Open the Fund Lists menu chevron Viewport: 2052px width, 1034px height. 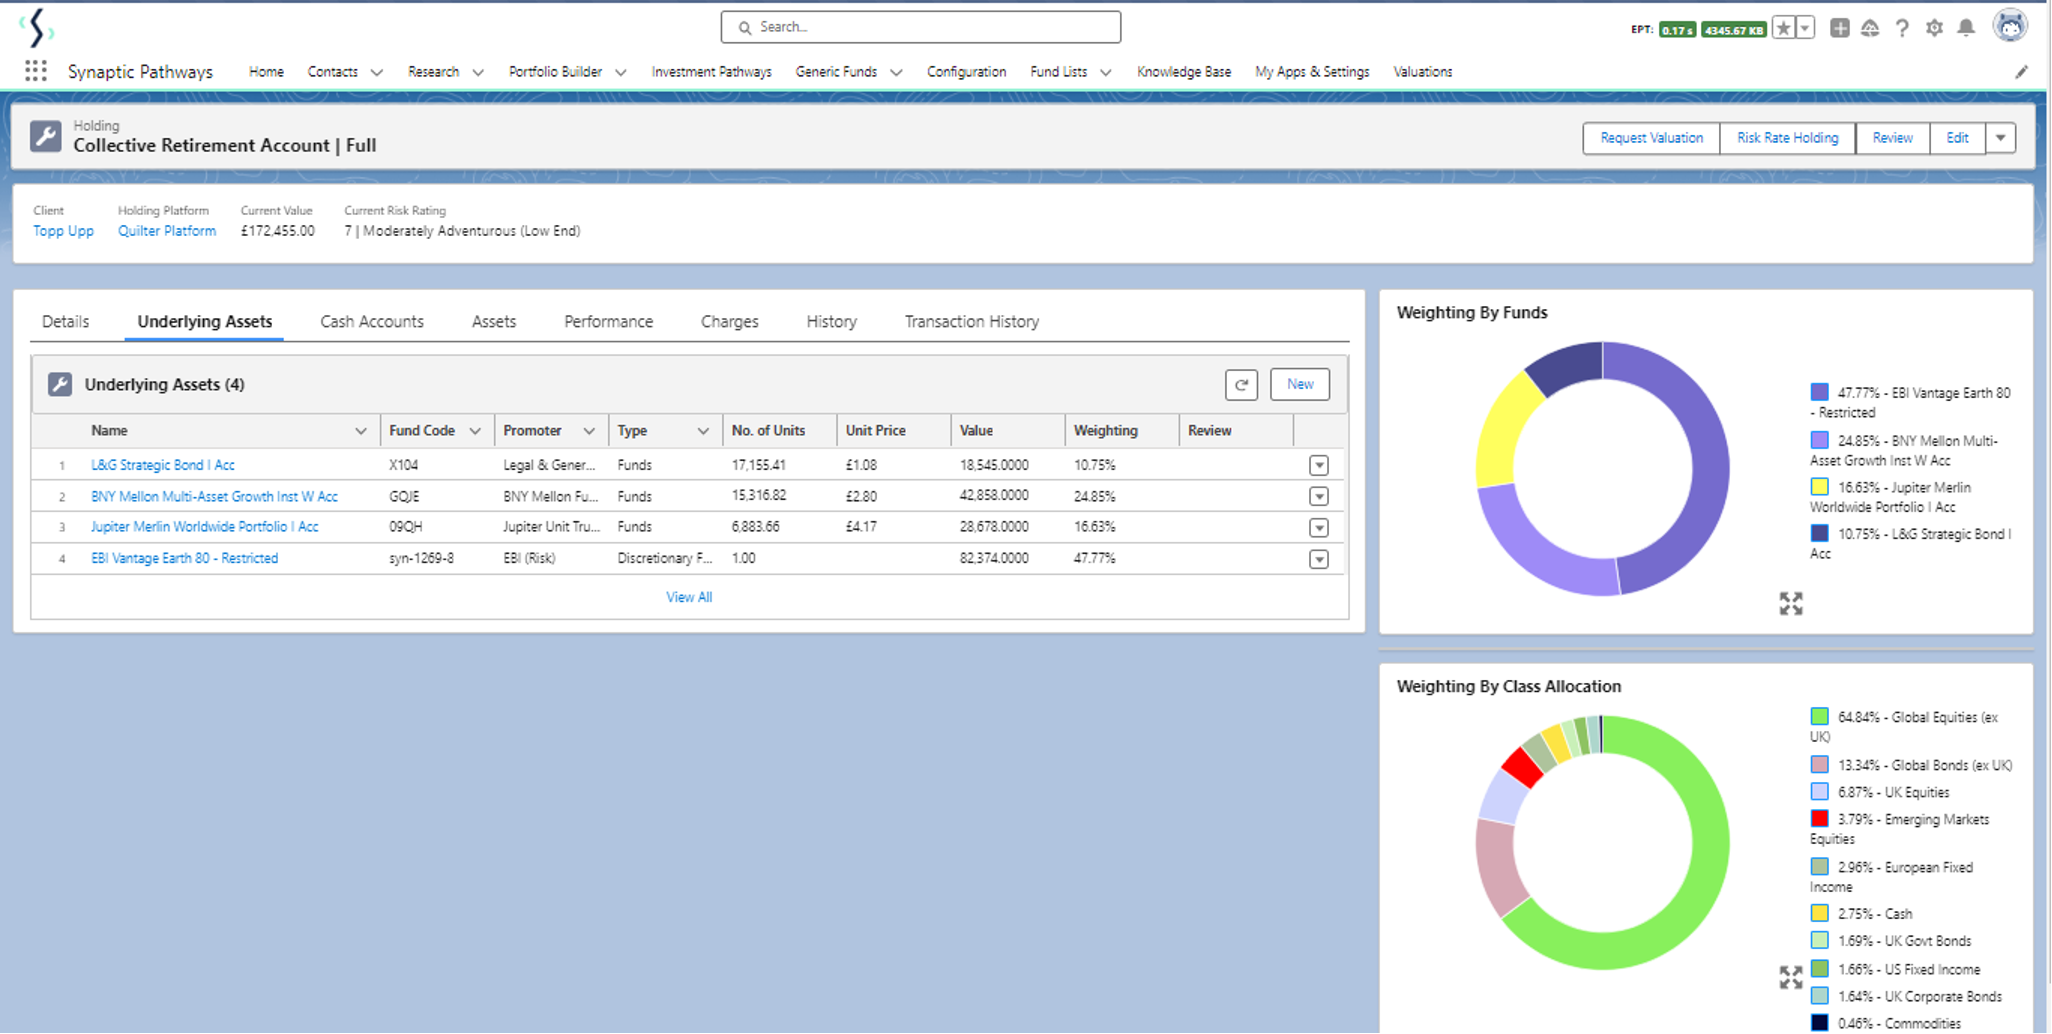[1106, 72]
